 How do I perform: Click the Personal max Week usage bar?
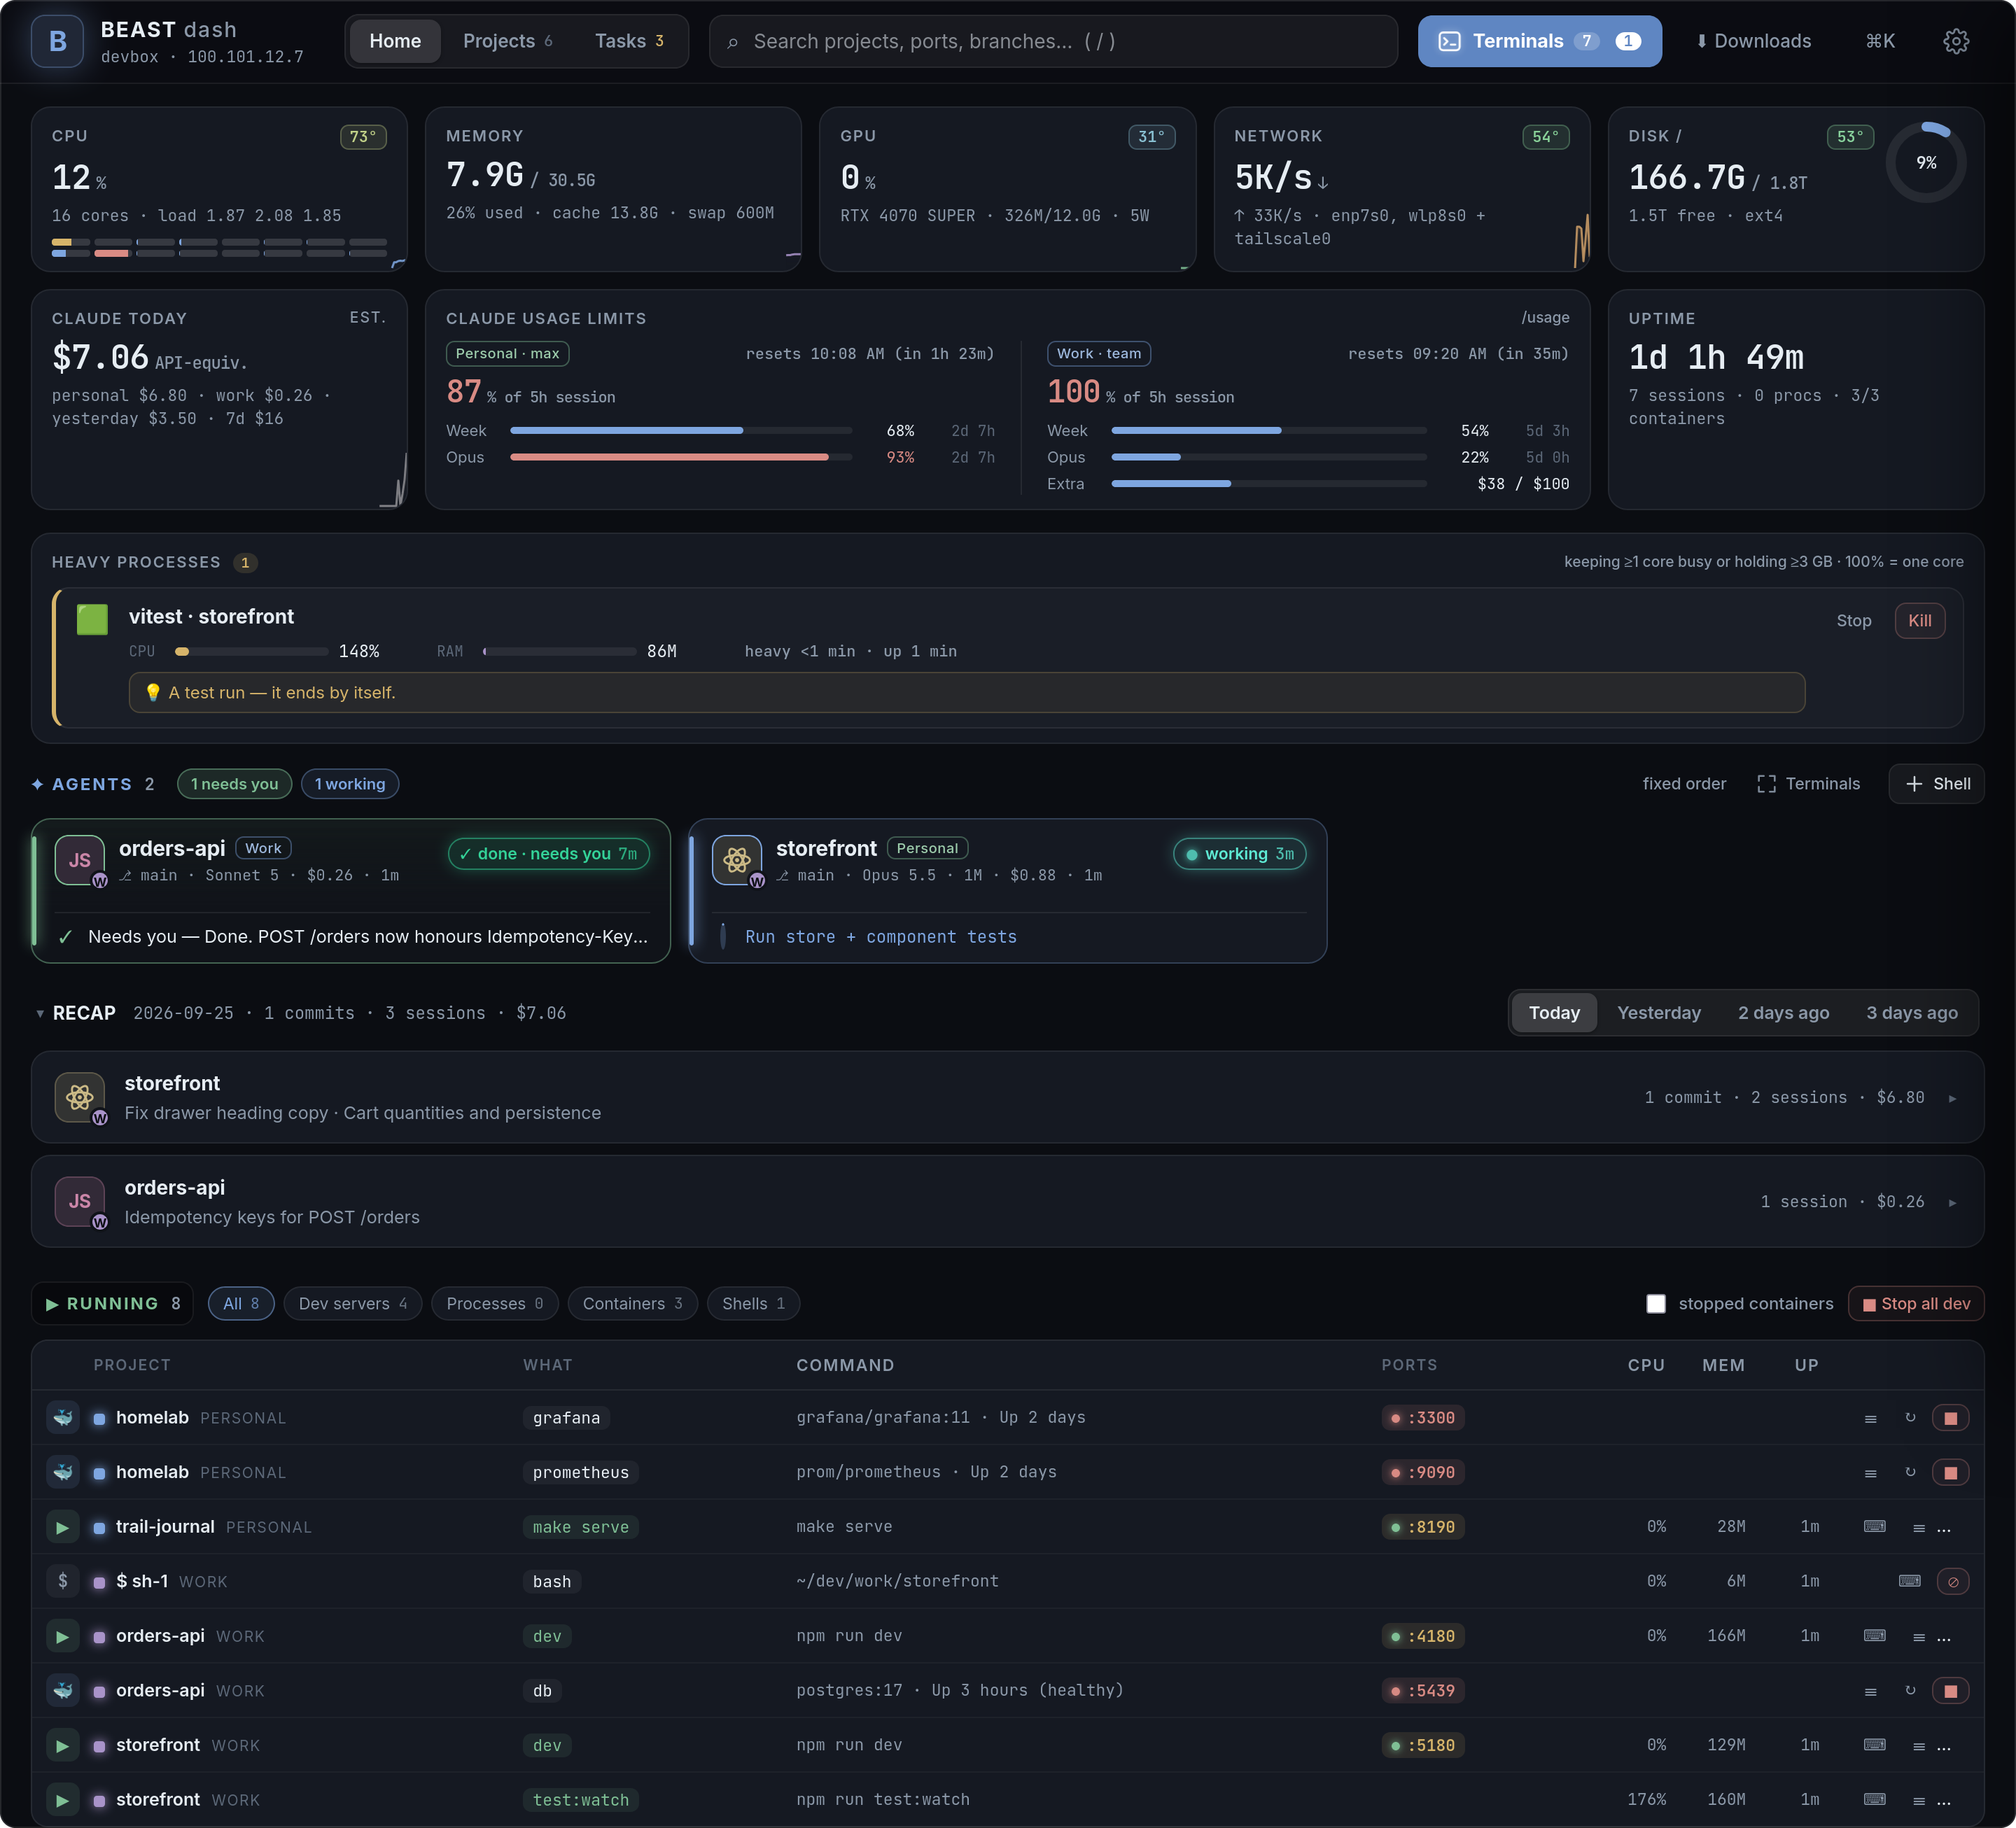click(681, 431)
